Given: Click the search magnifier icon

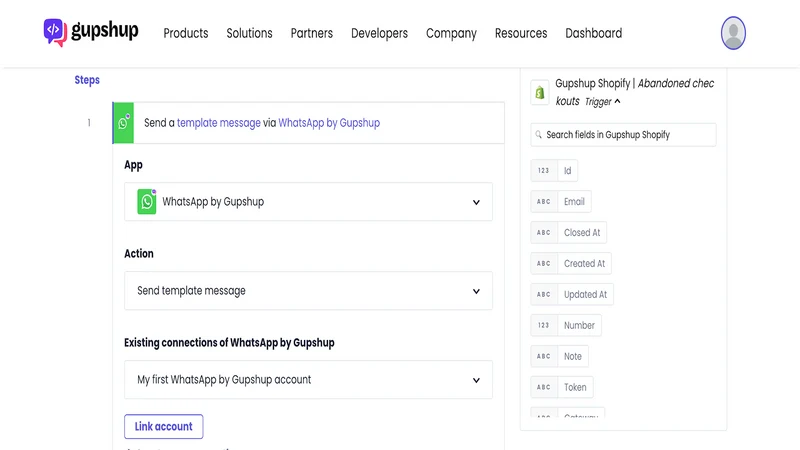Looking at the screenshot, I should (x=538, y=135).
